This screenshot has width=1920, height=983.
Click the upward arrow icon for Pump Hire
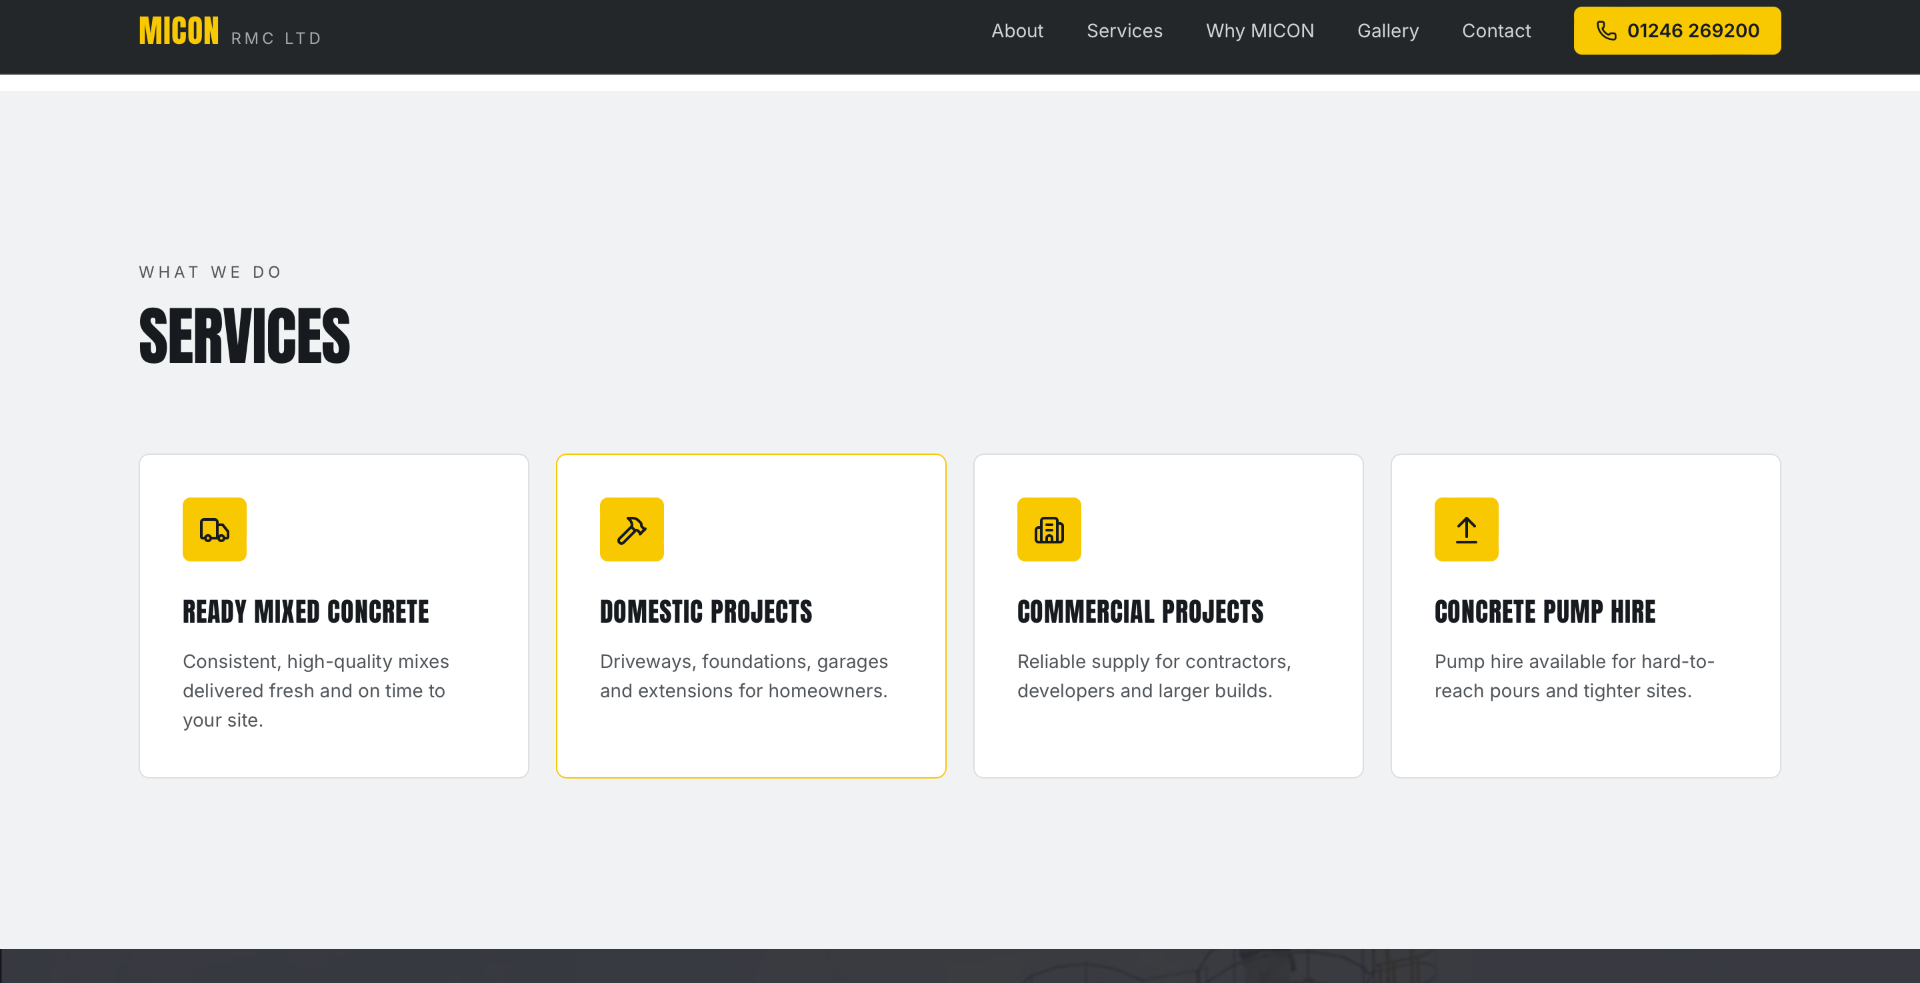[x=1466, y=529]
